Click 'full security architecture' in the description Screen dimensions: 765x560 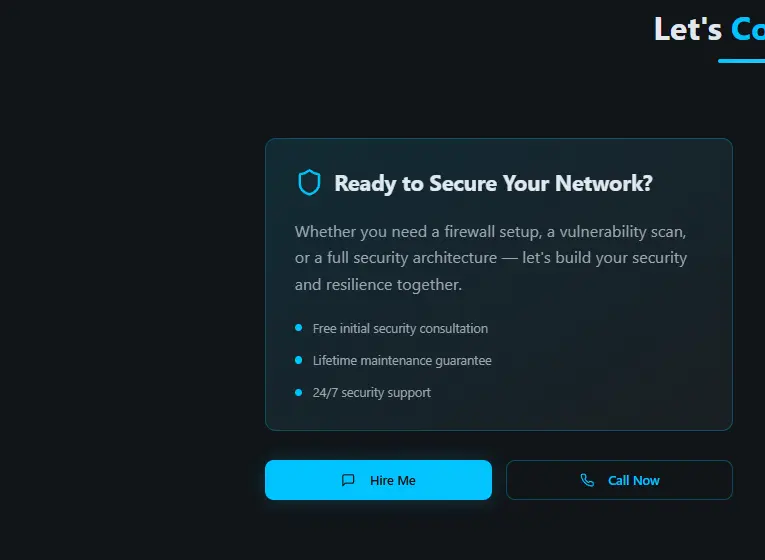click(405, 258)
